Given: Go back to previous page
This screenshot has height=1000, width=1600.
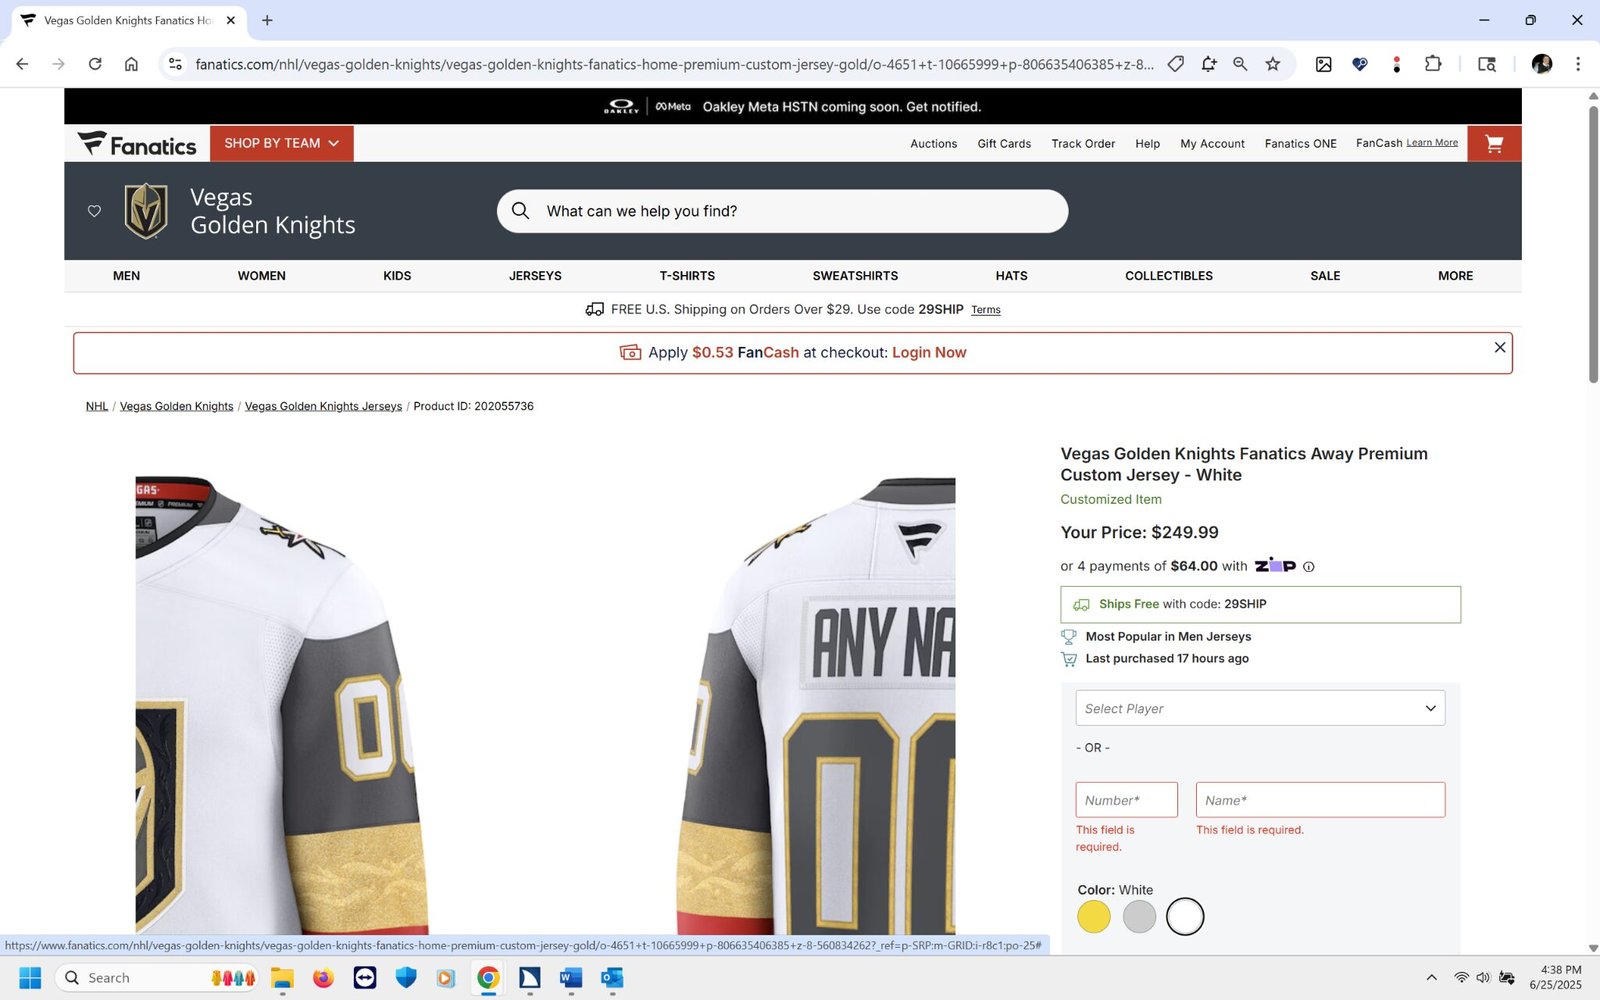Looking at the screenshot, I should (x=22, y=64).
